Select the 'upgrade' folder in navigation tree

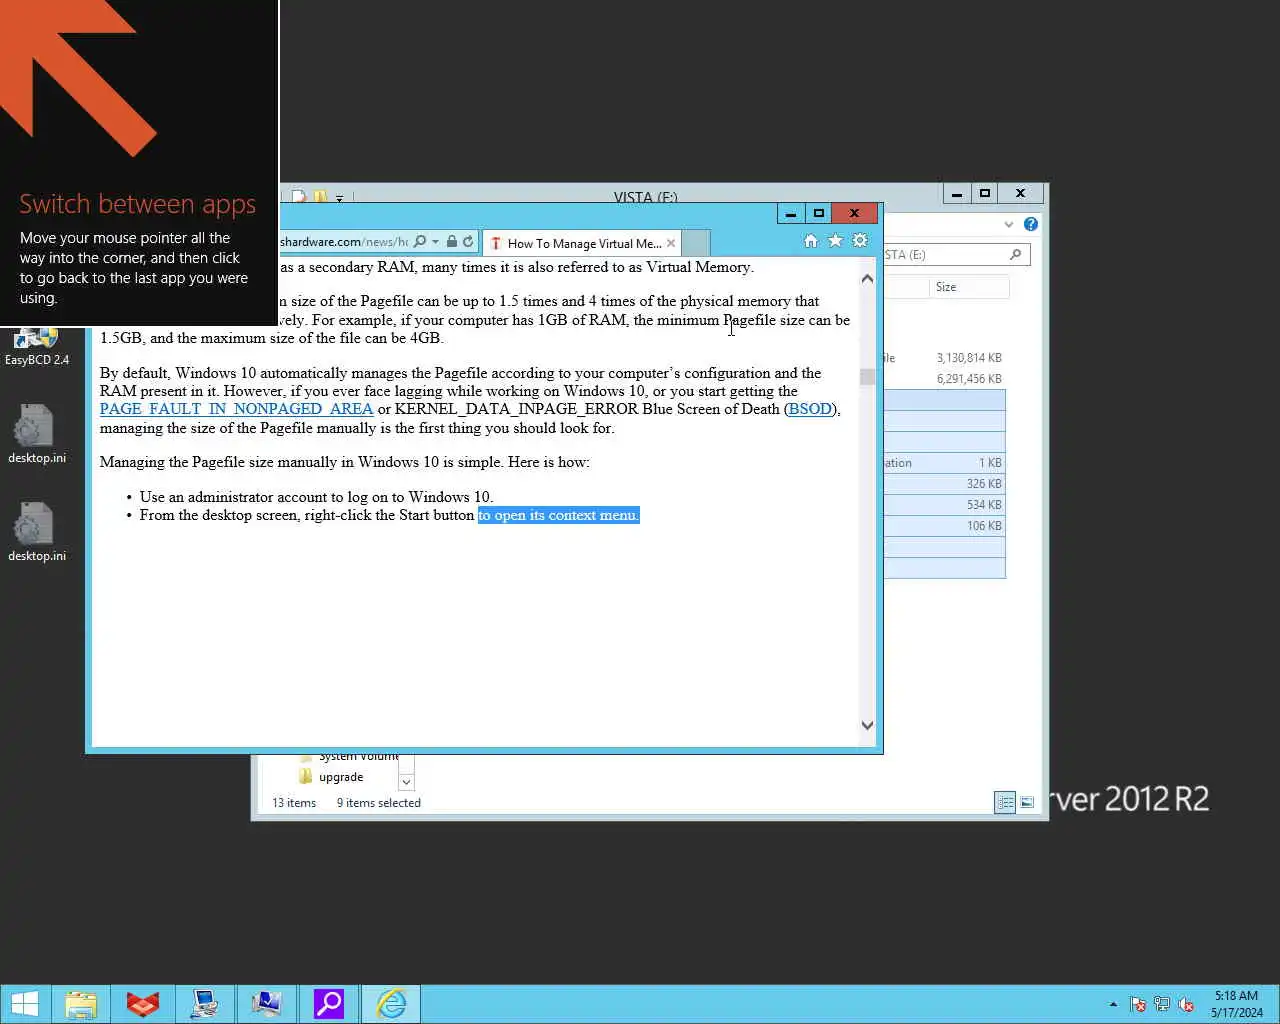[341, 777]
